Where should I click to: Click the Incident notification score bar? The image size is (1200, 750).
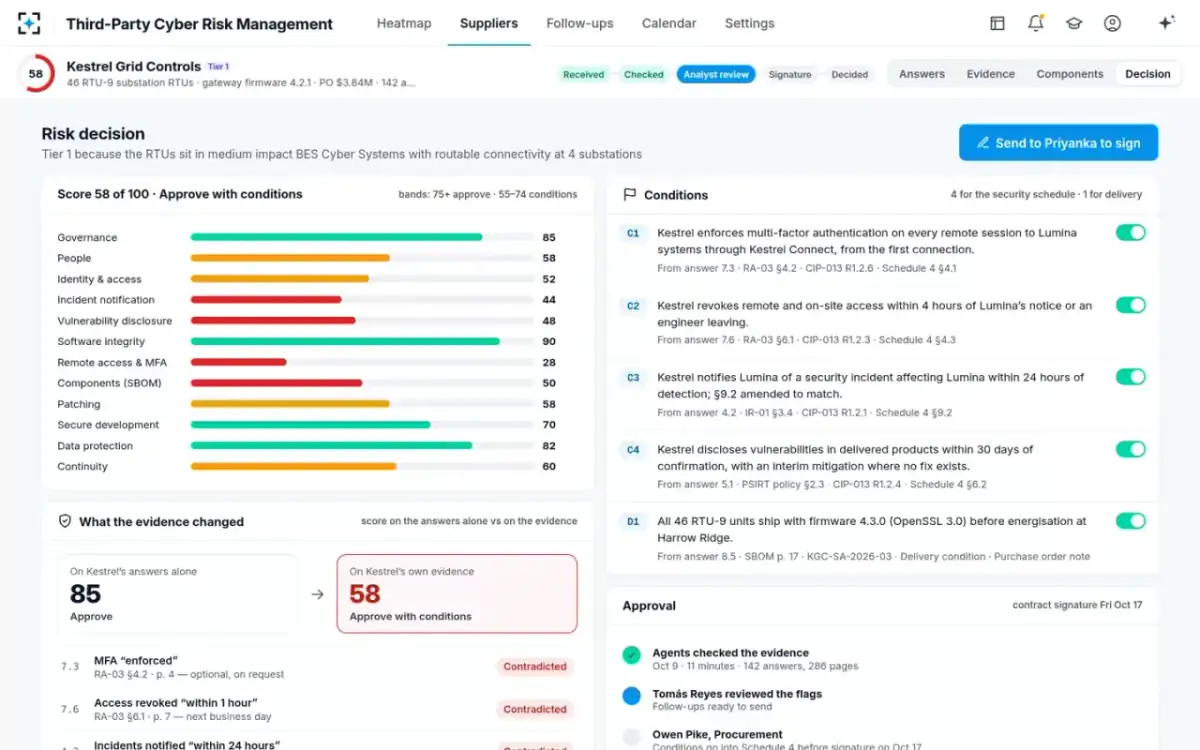click(x=362, y=300)
